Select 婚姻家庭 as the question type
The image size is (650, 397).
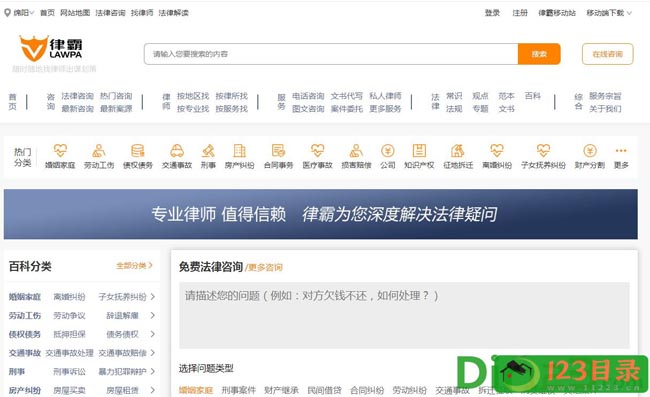[196, 390]
